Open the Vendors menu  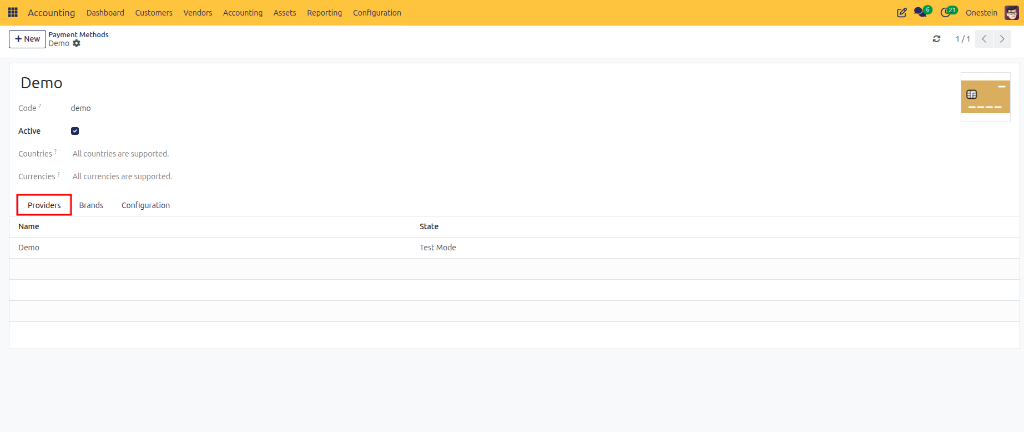coord(198,13)
